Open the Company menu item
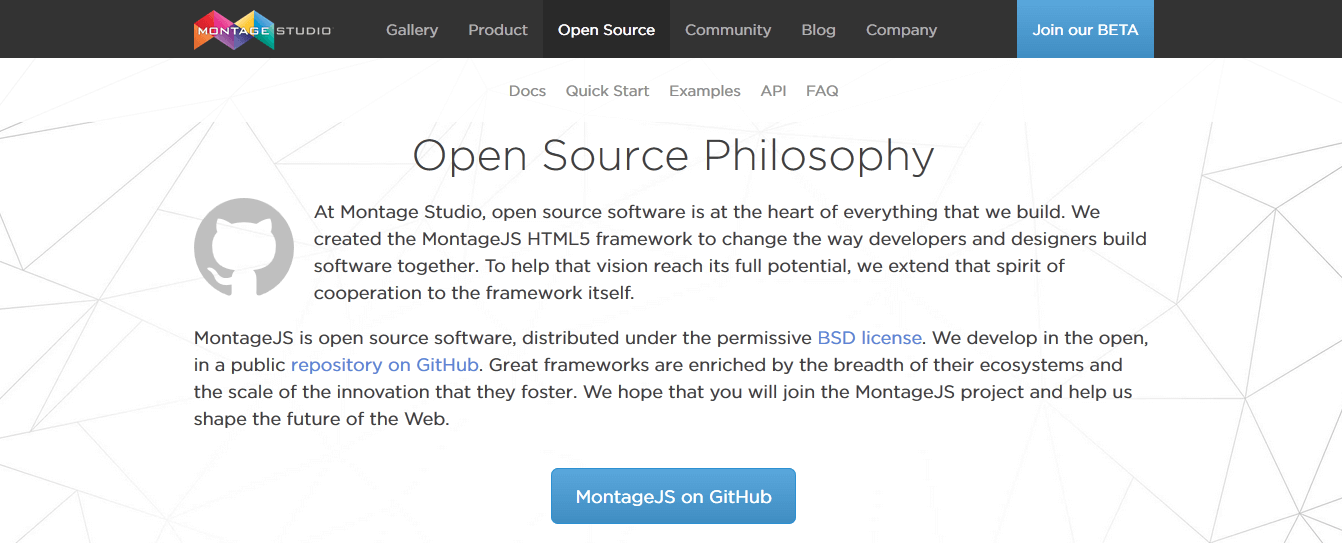Viewport: 1342px width, 543px height. pos(901,30)
